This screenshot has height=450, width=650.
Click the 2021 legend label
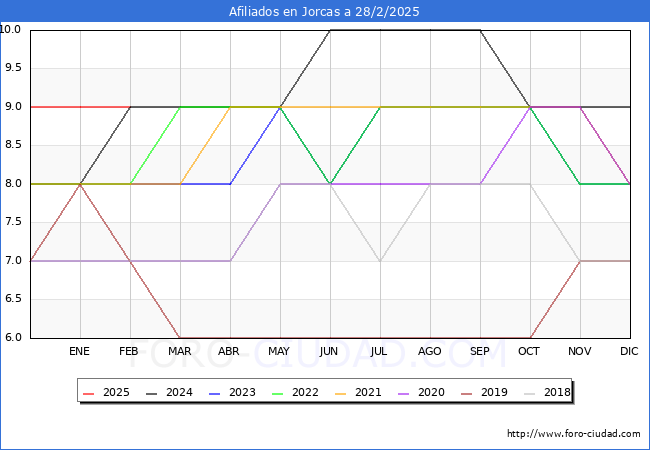click(x=368, y=392)
